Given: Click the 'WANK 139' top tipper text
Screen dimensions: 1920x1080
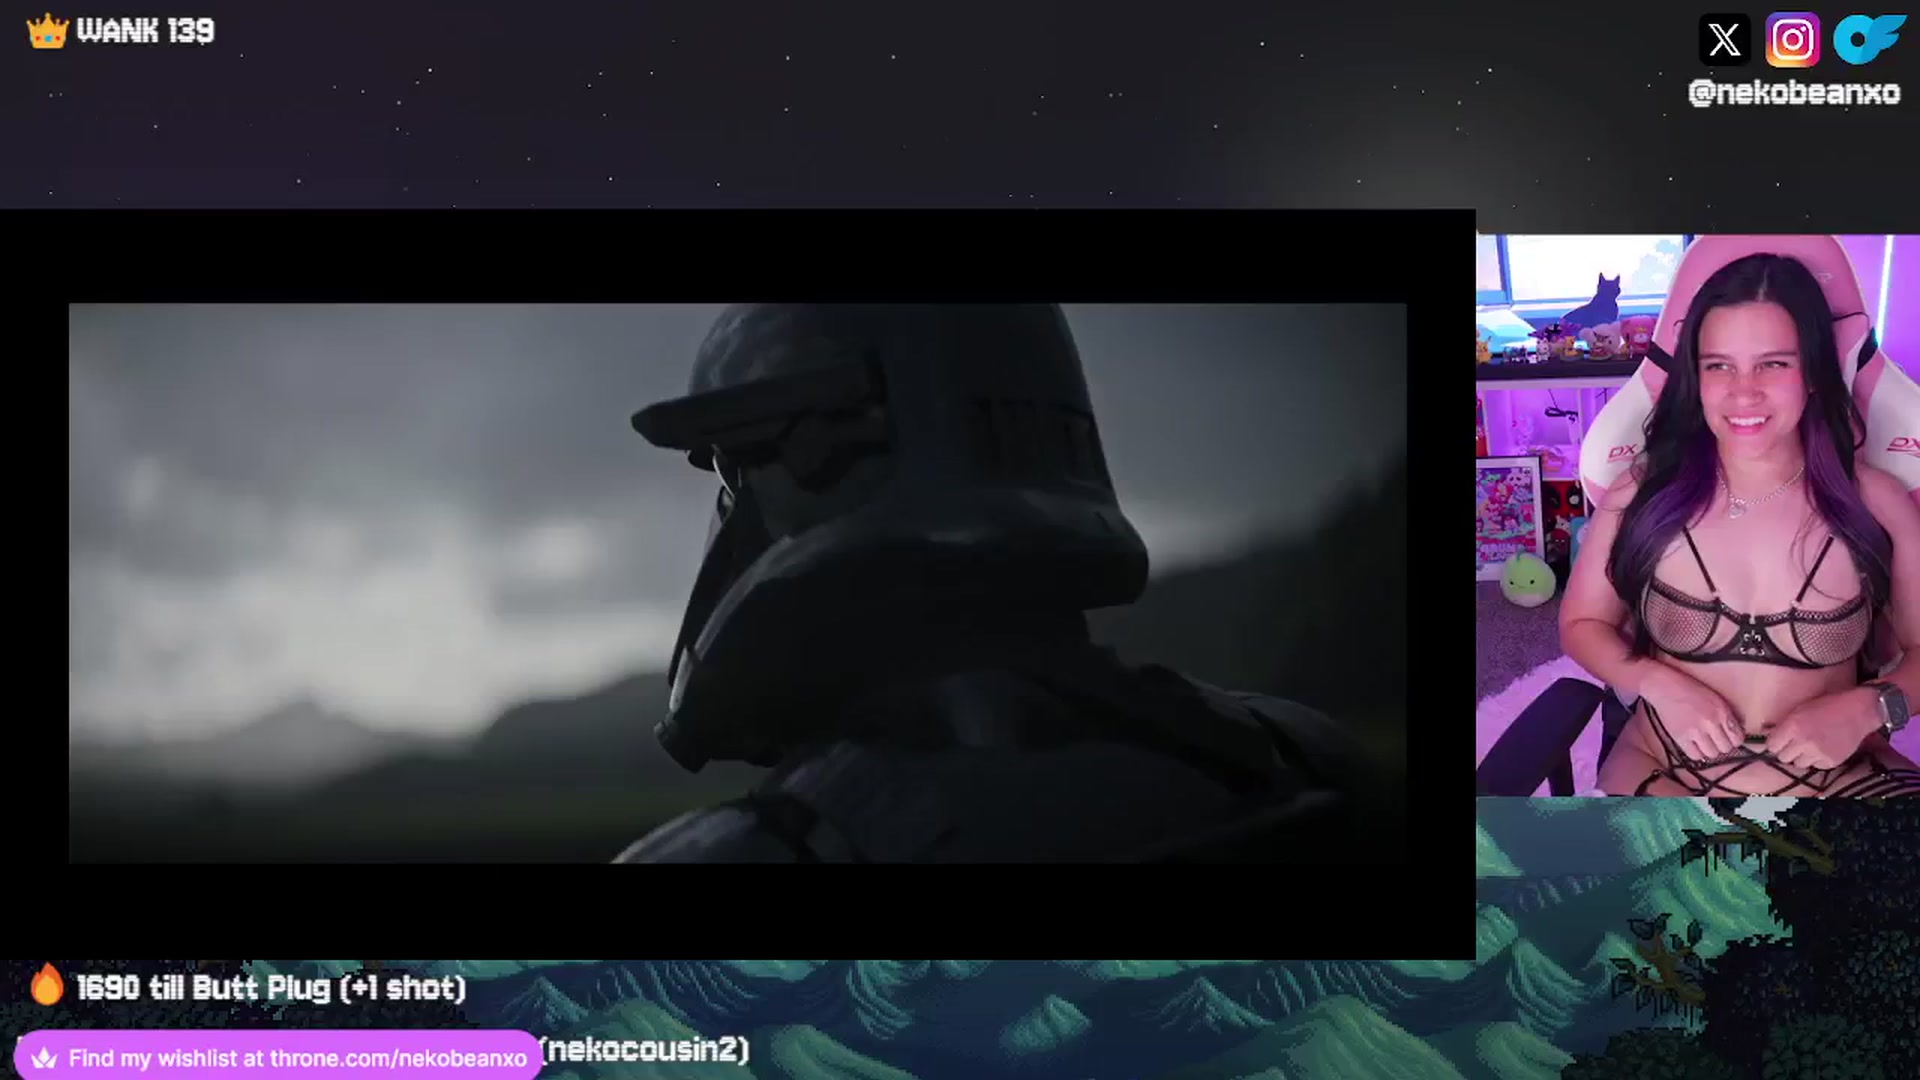Looking at the screenshot, I should pyautogui.click(x=145, y=31).
